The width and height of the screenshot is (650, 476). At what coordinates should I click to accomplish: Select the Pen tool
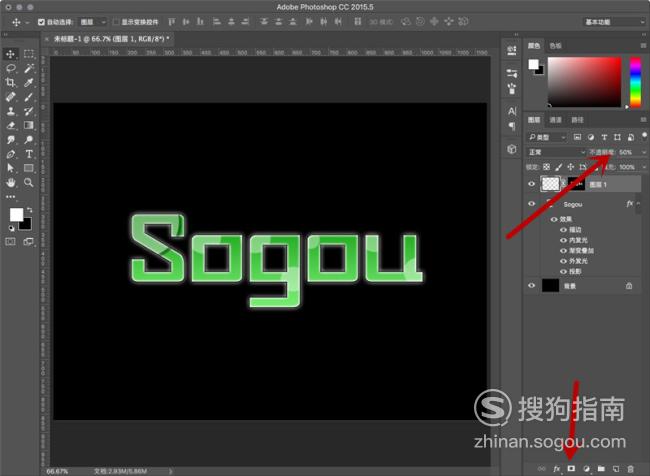(x=10, y=154)
